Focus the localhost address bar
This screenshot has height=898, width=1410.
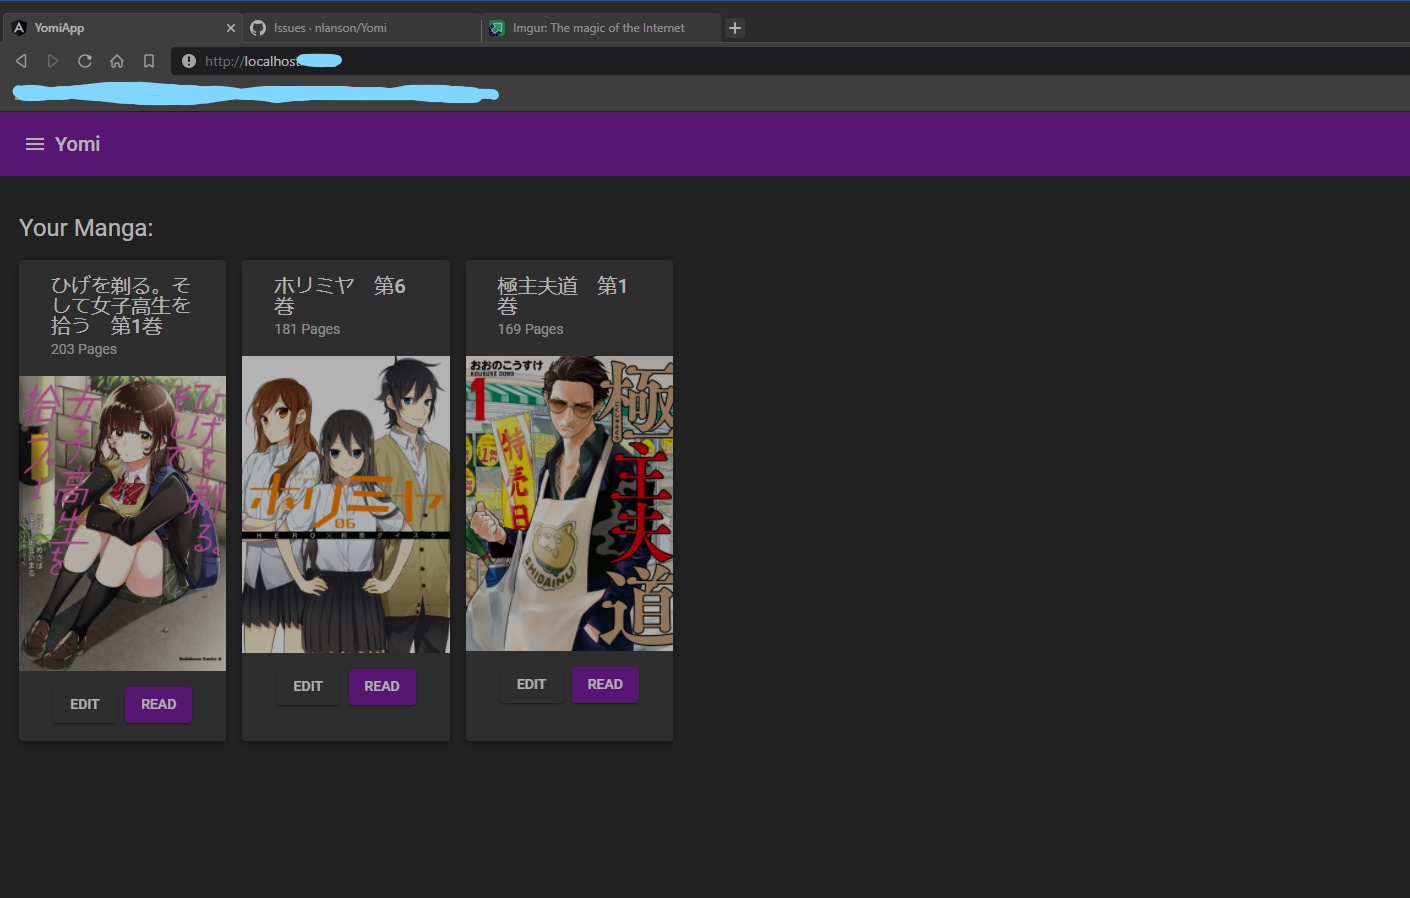[x=790, y=61]
